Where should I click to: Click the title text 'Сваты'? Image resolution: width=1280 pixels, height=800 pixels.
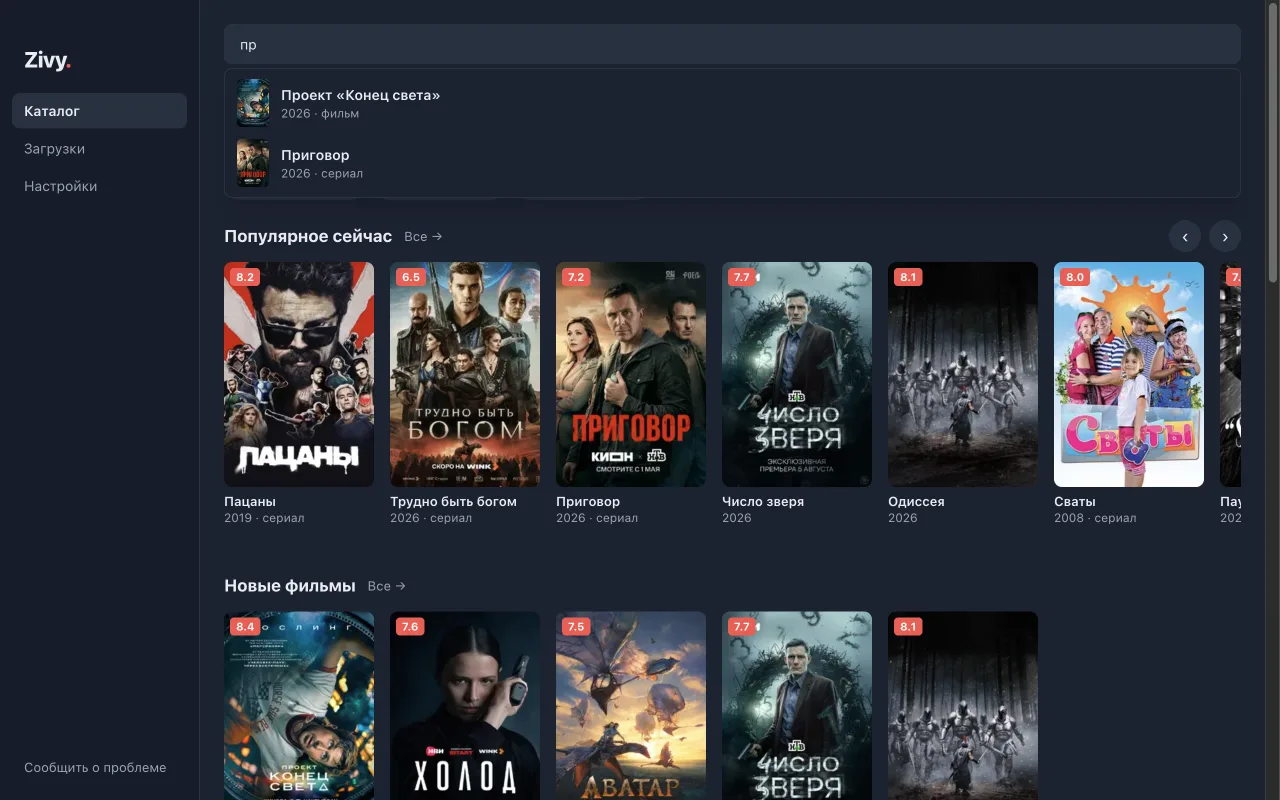[x=1075, y=501]
